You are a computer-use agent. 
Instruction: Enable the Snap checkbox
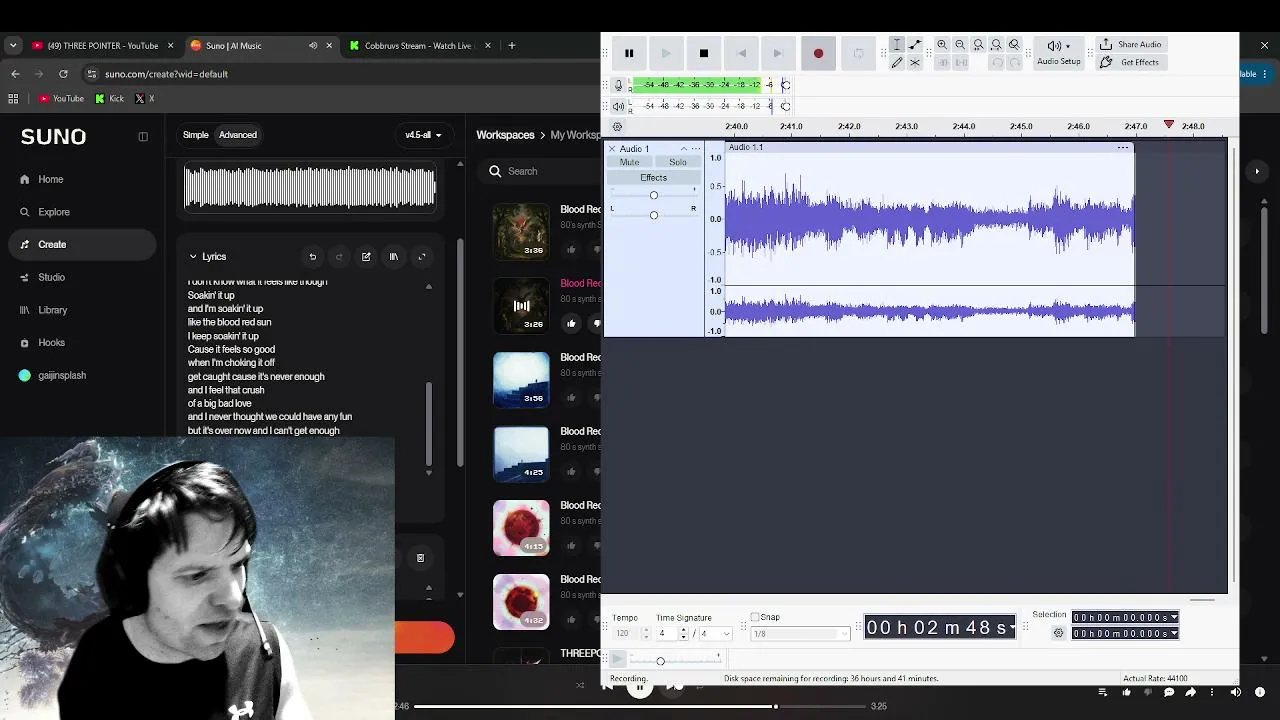click(755, 617)
